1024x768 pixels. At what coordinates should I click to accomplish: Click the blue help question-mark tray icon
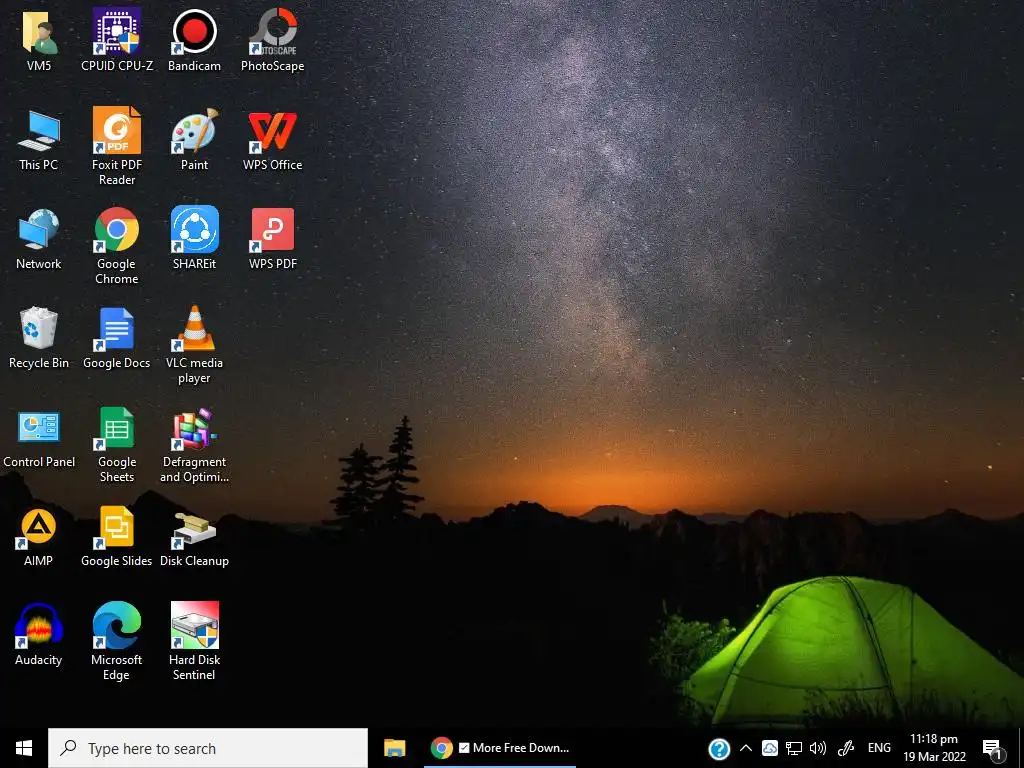coord(719,748)
